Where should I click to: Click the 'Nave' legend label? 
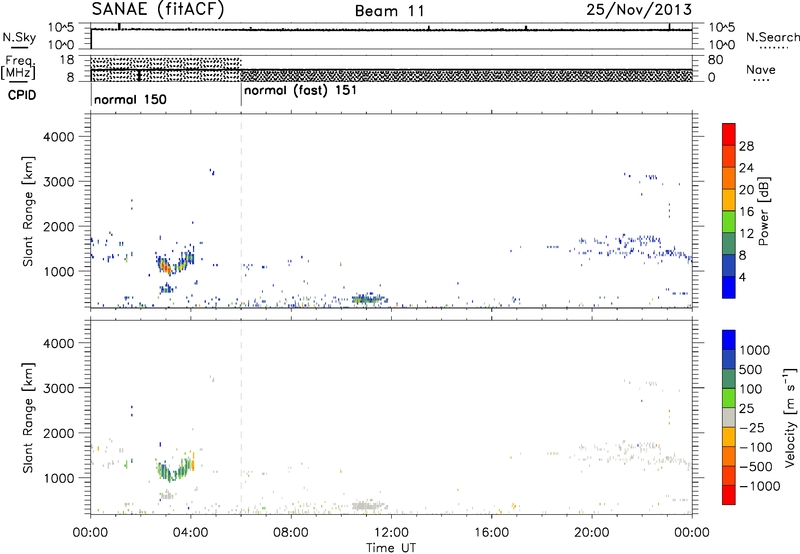pos(760,69)
